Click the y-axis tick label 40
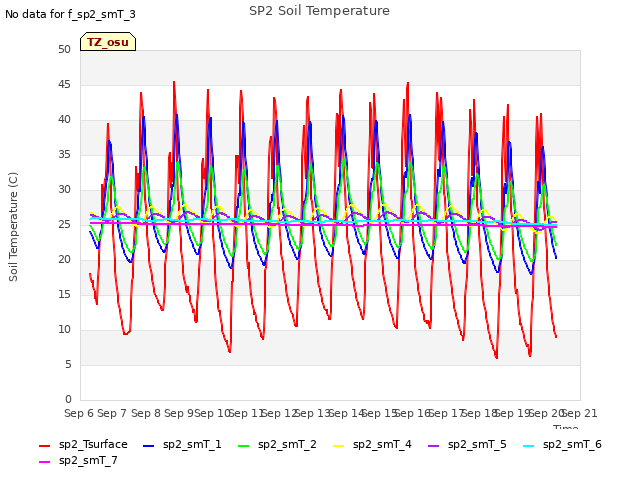 pos(64,120)
